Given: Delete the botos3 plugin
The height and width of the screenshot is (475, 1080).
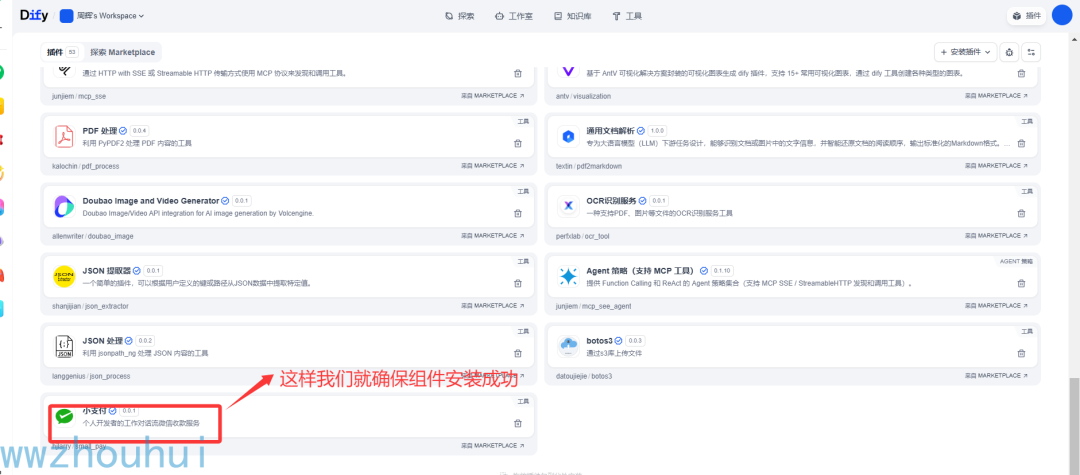Looking at the screenshot, I should 1021,353.
